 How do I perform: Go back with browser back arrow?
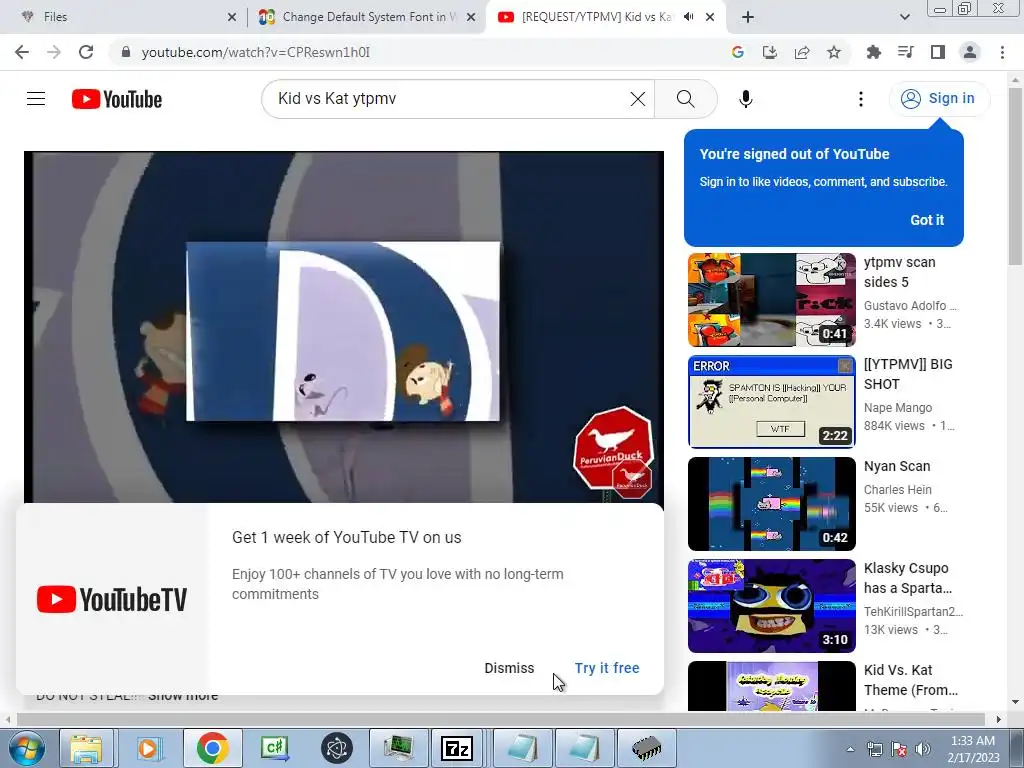click(x=22, y=52)
